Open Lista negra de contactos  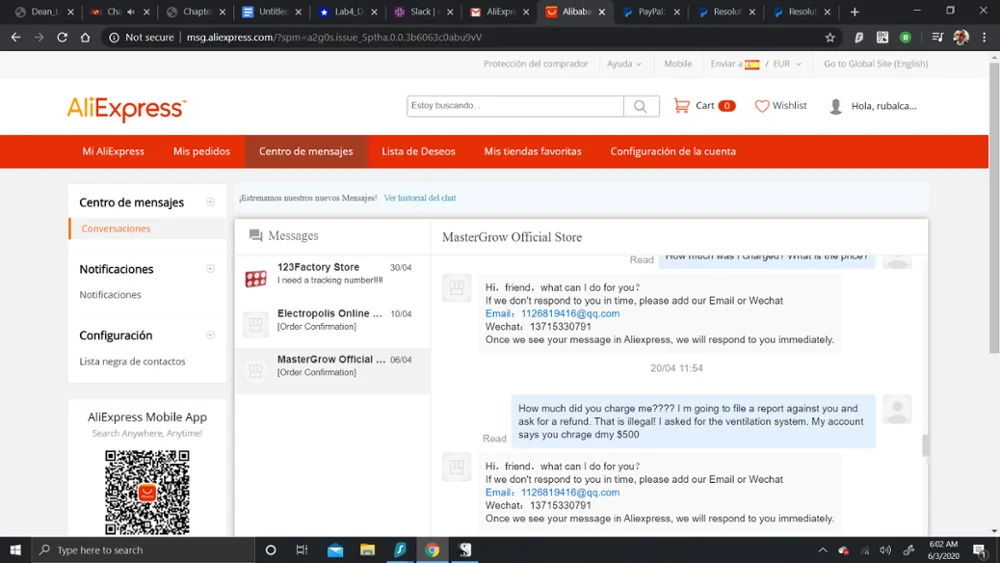[x=132, y=362]
